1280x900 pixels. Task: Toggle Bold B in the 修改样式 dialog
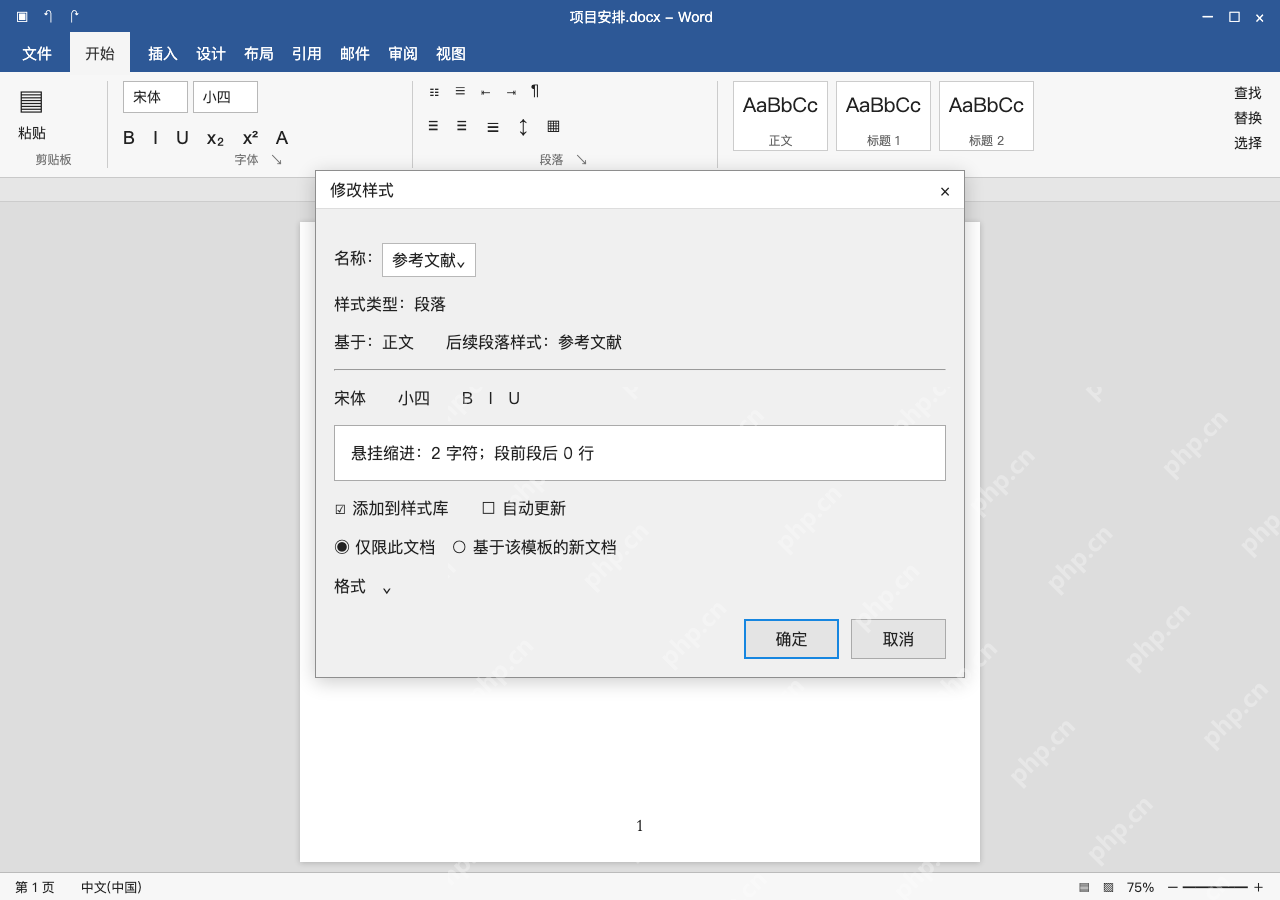click(x=467, y=398)
